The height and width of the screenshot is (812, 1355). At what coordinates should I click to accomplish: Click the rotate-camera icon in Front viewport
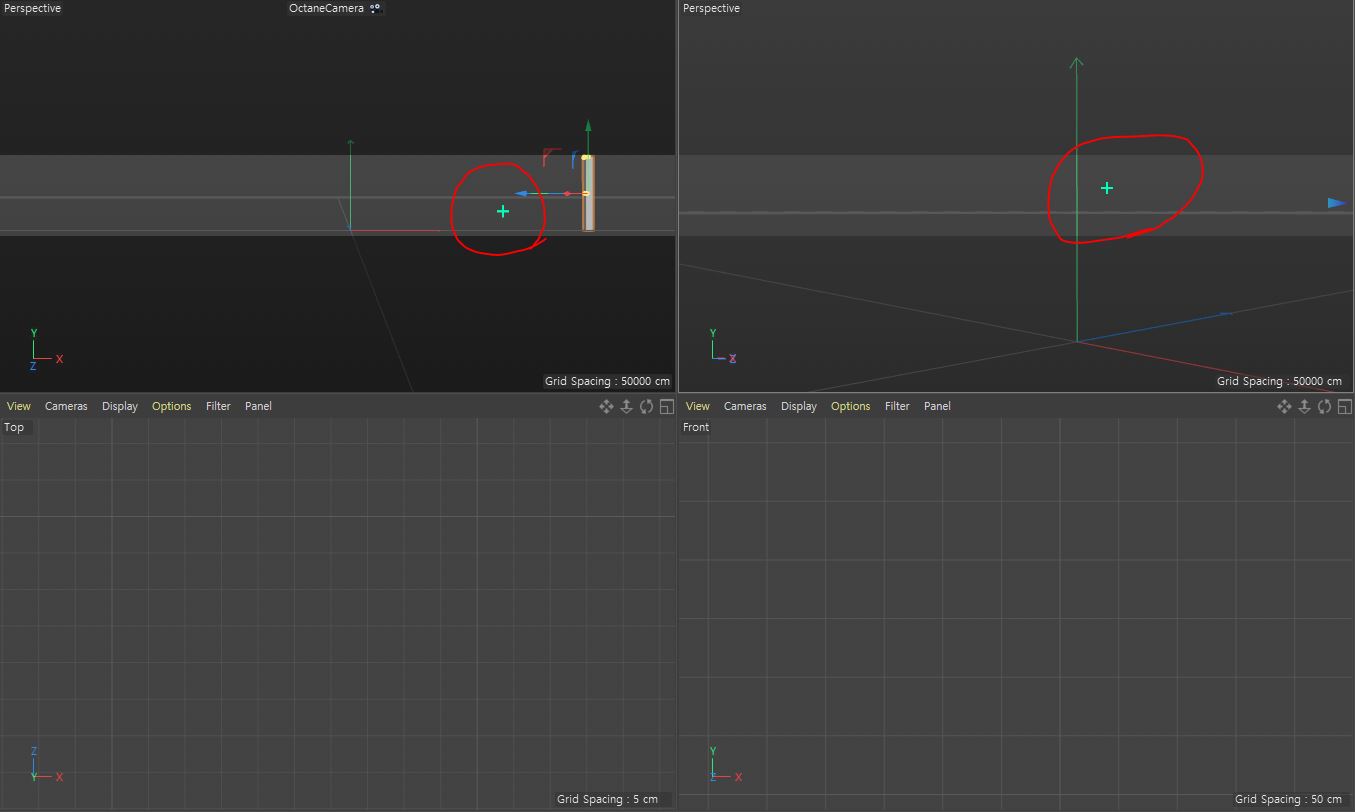pos(1324,406)
